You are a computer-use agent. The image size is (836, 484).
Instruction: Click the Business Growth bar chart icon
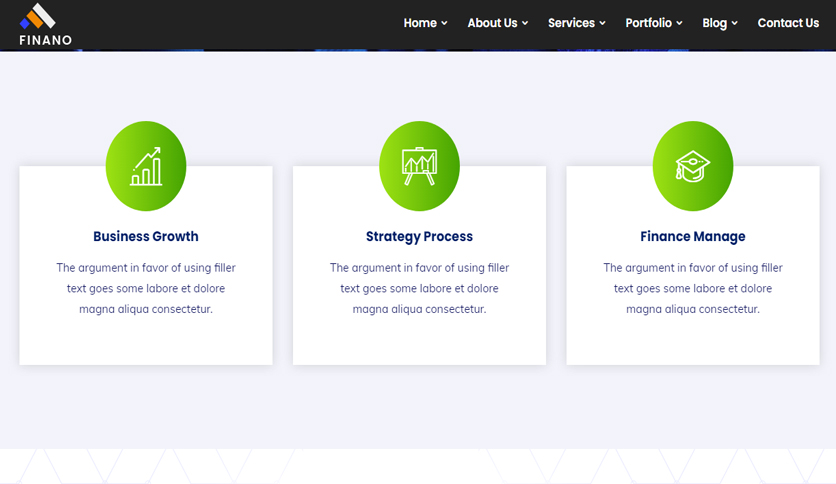tap(146, 166)
